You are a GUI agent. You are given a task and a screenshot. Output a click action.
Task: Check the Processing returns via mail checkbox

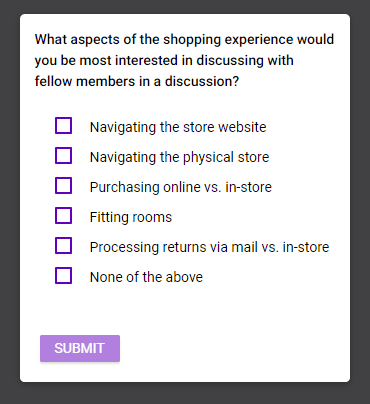[63, 246]
